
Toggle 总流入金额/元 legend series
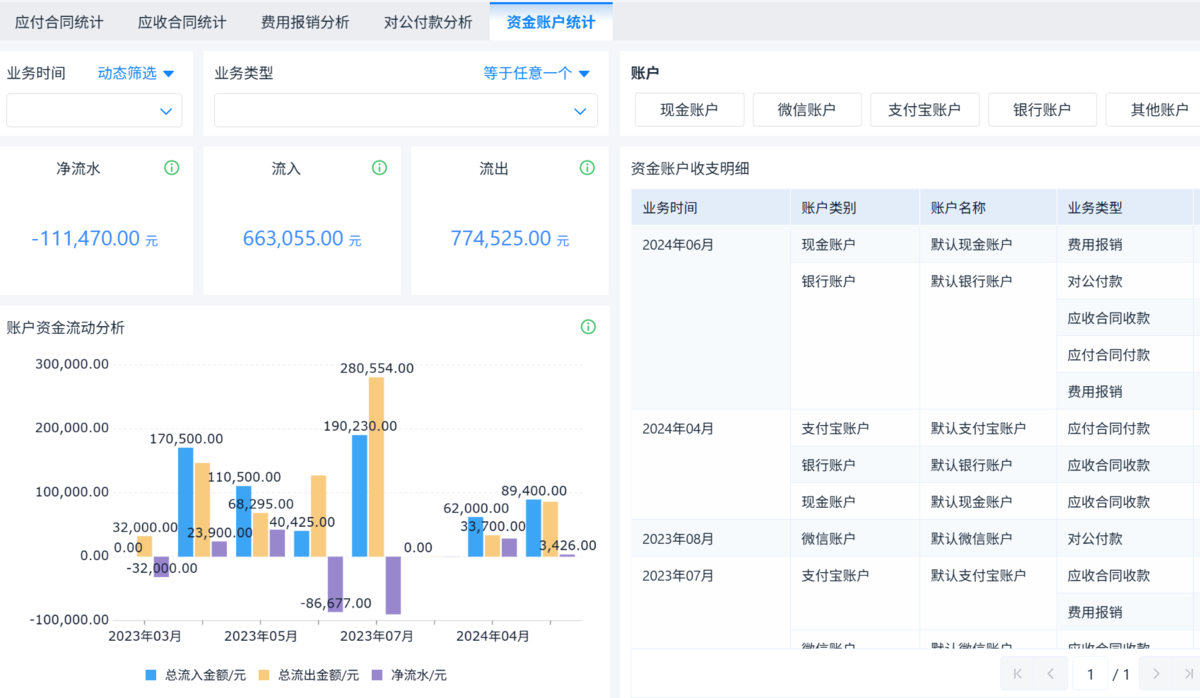click(x=195, y=675)
